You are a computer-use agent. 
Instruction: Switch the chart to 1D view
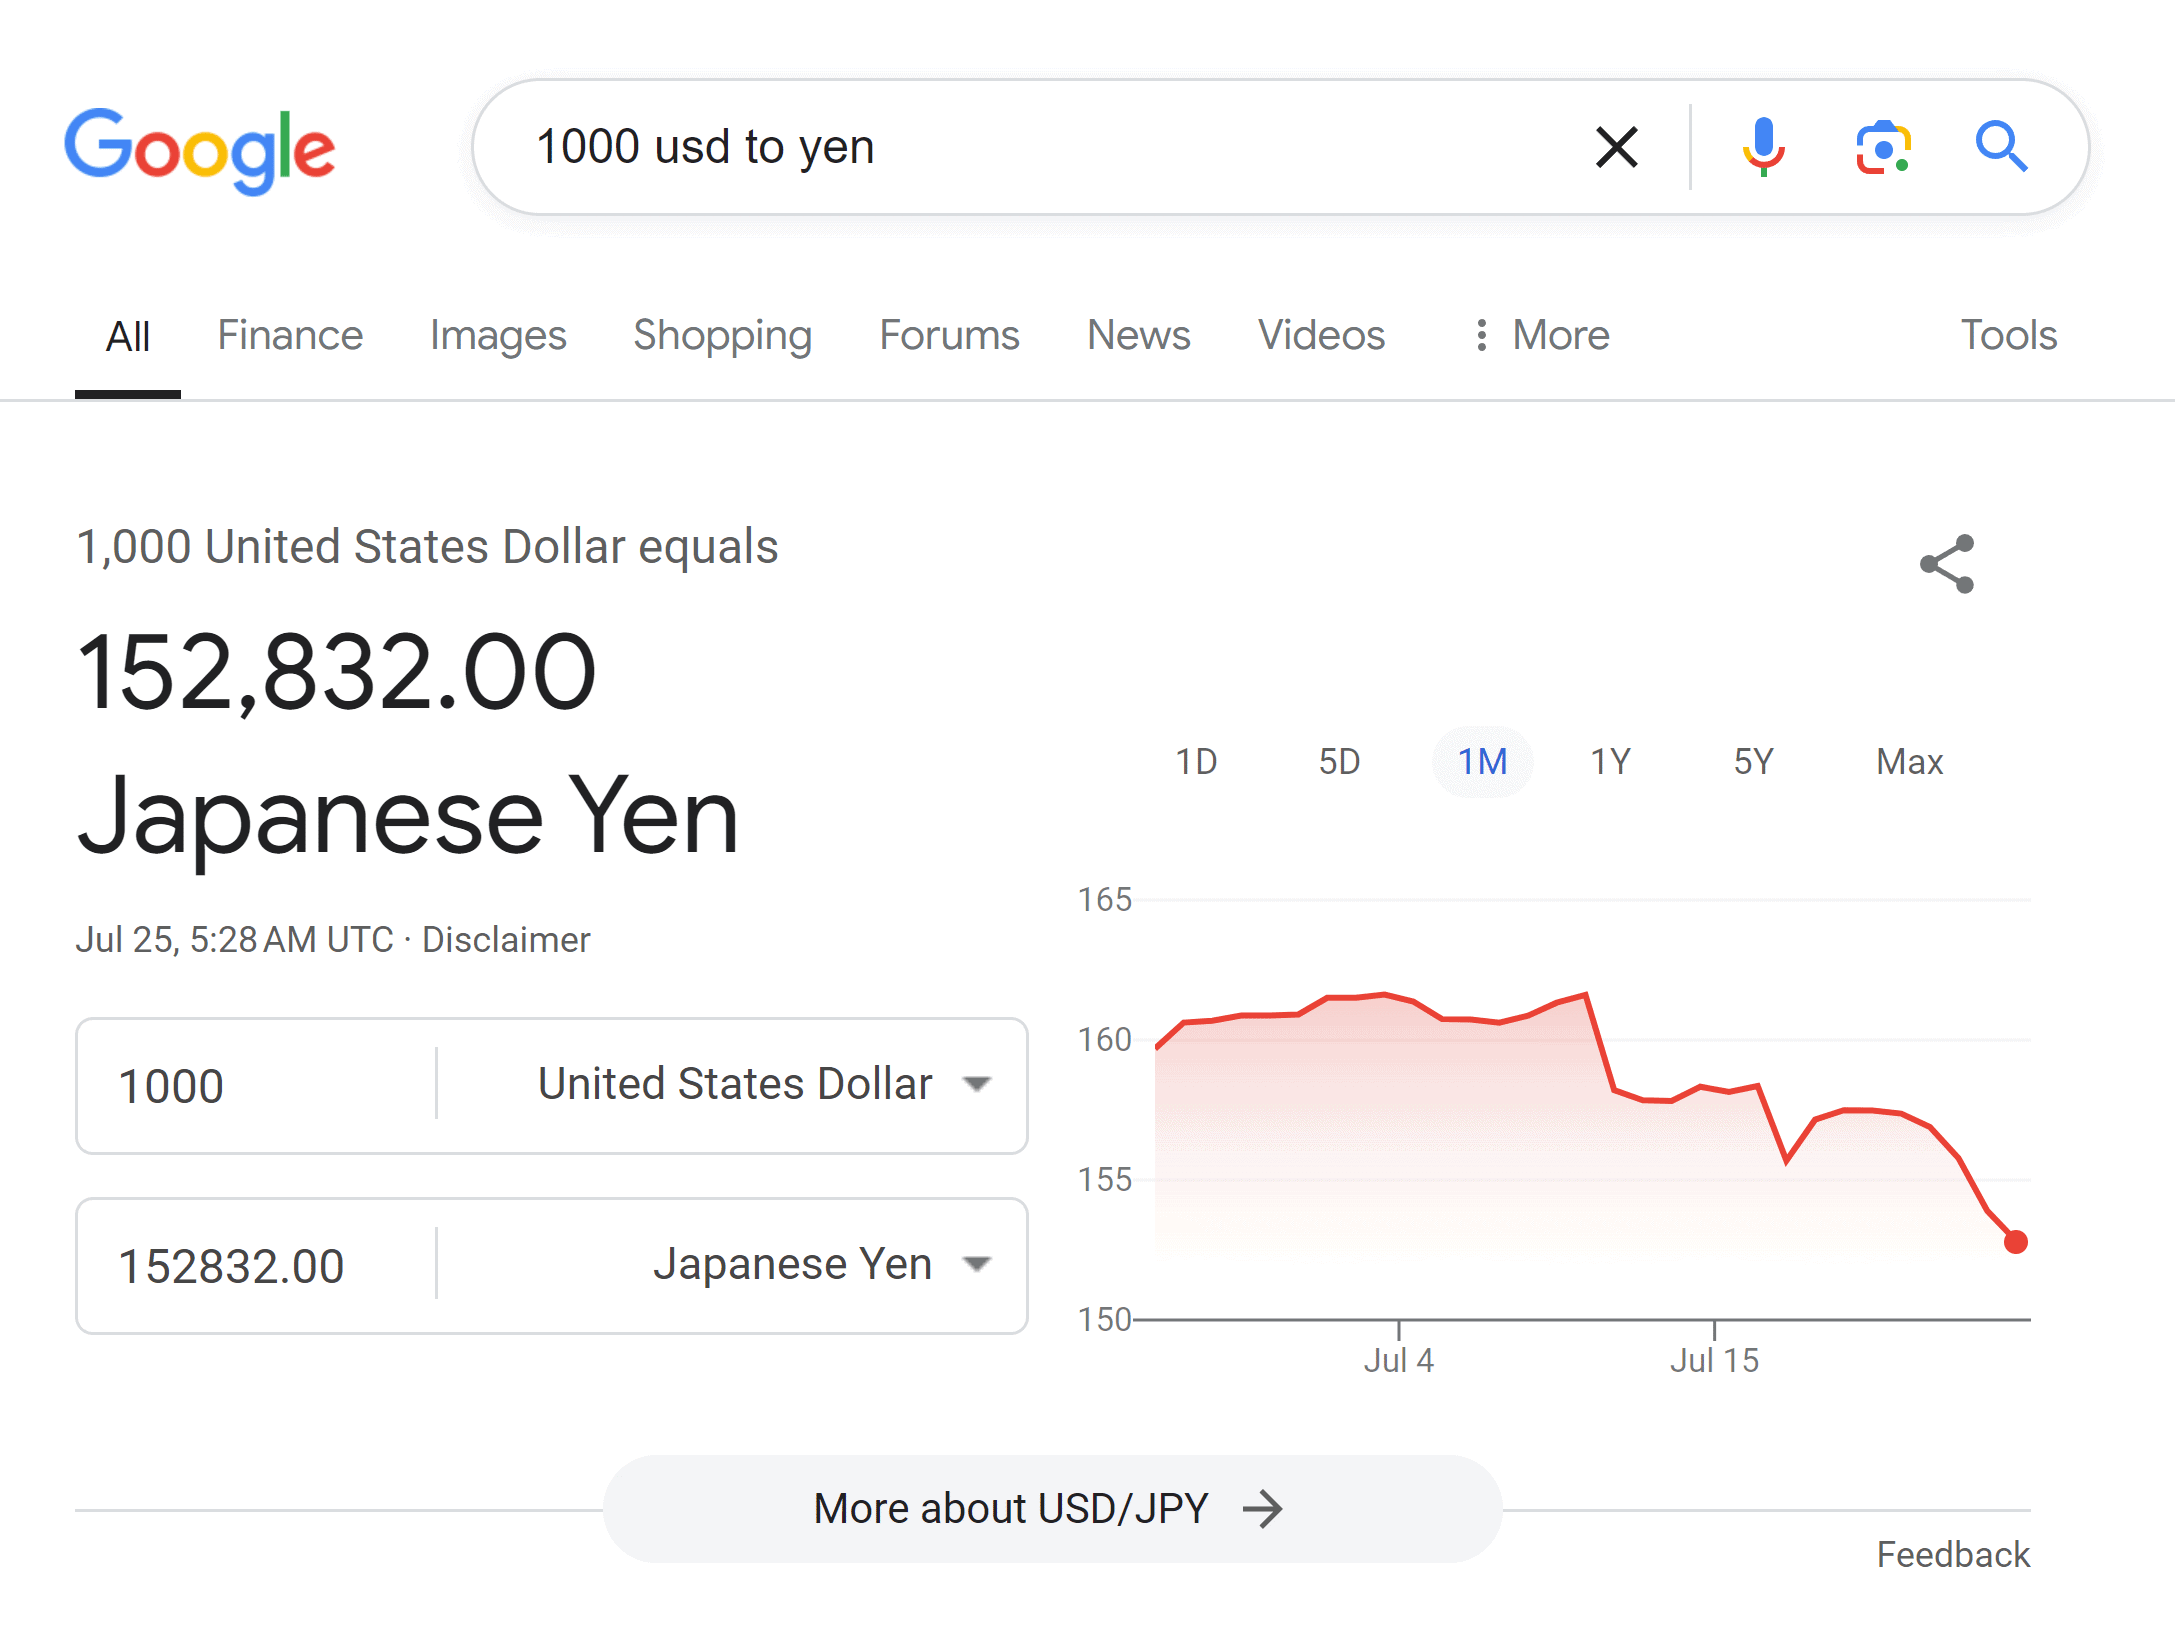[x=1196, y=761]
